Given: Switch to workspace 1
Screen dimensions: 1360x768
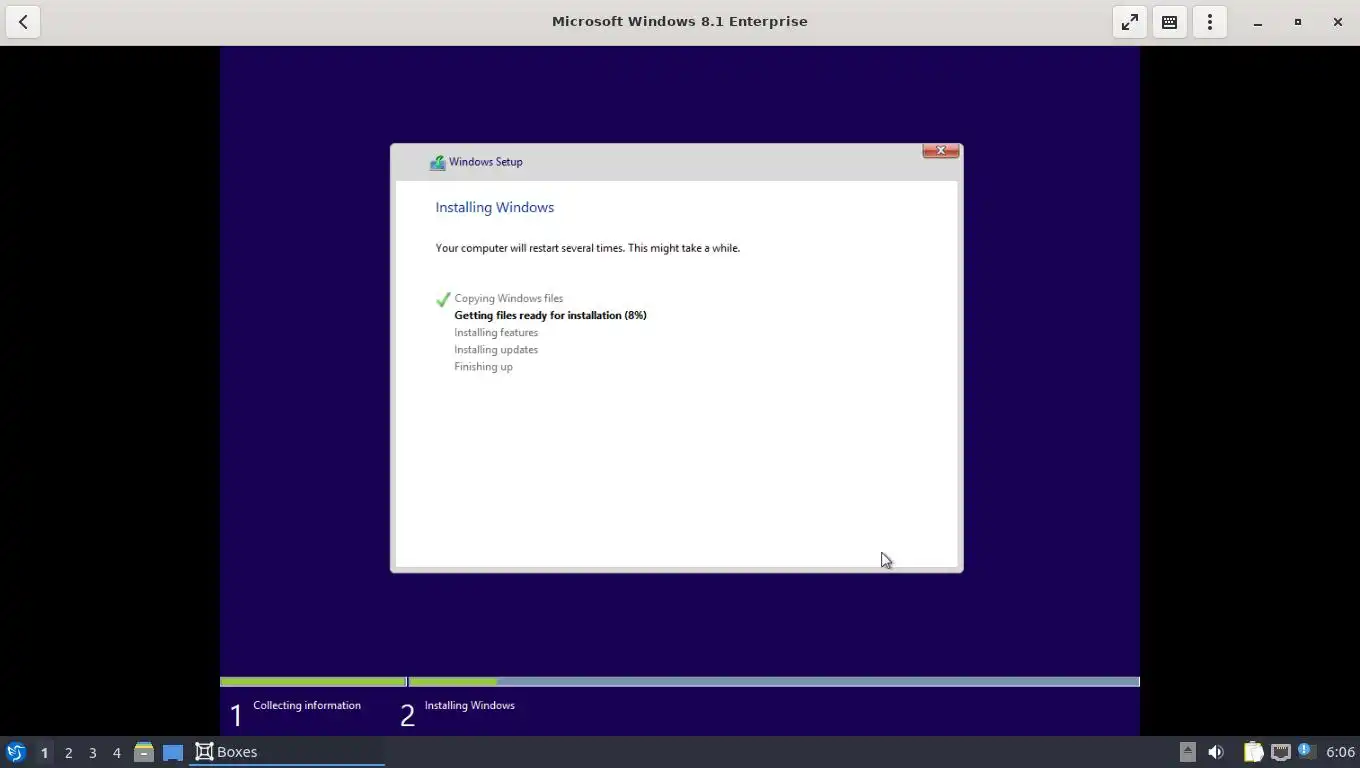Looking at the screenshot, I should pos(44,752).
